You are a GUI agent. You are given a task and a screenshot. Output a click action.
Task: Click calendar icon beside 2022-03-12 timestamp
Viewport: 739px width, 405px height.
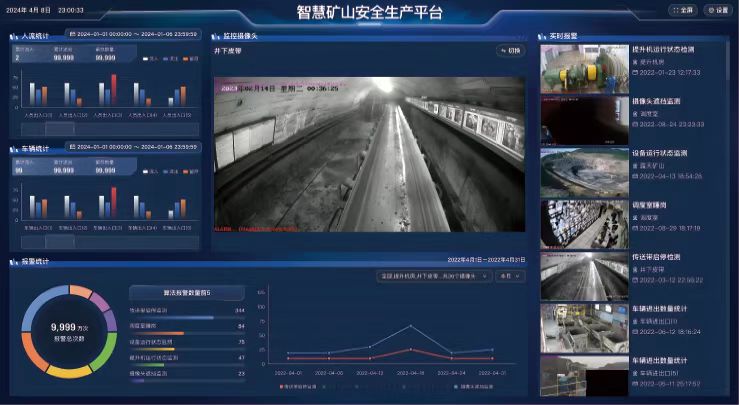(x=635, y=280)
